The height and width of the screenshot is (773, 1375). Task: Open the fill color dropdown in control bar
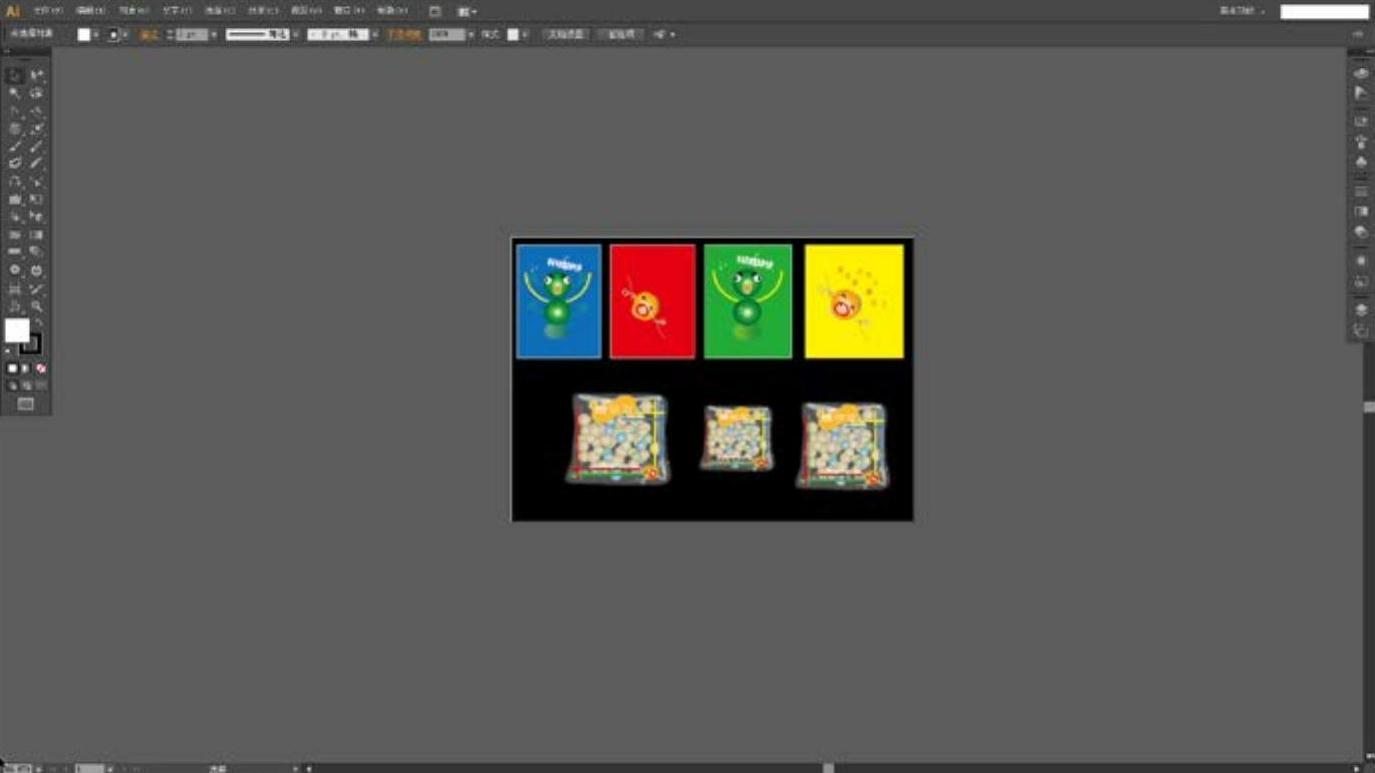(x=96, y=34)
